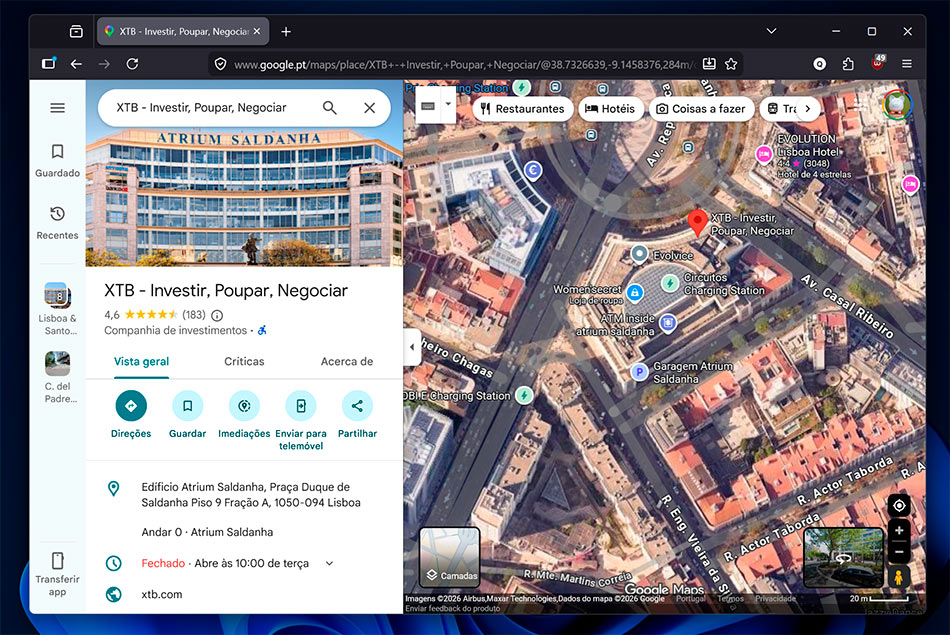Open the input tools dropdown arrow
The image size is (950, 635).
click(x=448, y=104)
